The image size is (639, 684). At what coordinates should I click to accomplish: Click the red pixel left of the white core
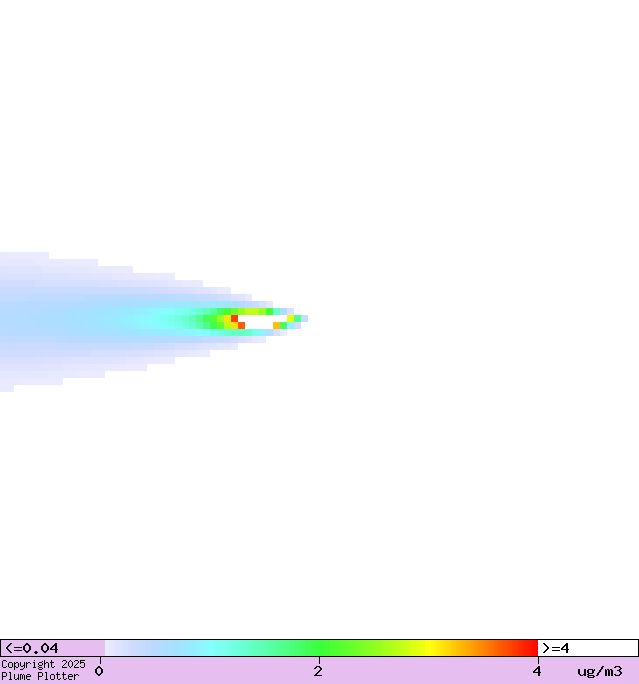(x=234, y=318)
